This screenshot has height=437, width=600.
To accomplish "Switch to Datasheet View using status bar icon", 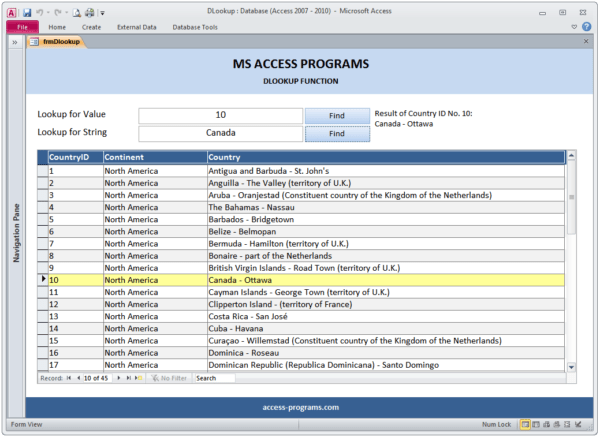I will pyautogui.click(x=536, y=424).
